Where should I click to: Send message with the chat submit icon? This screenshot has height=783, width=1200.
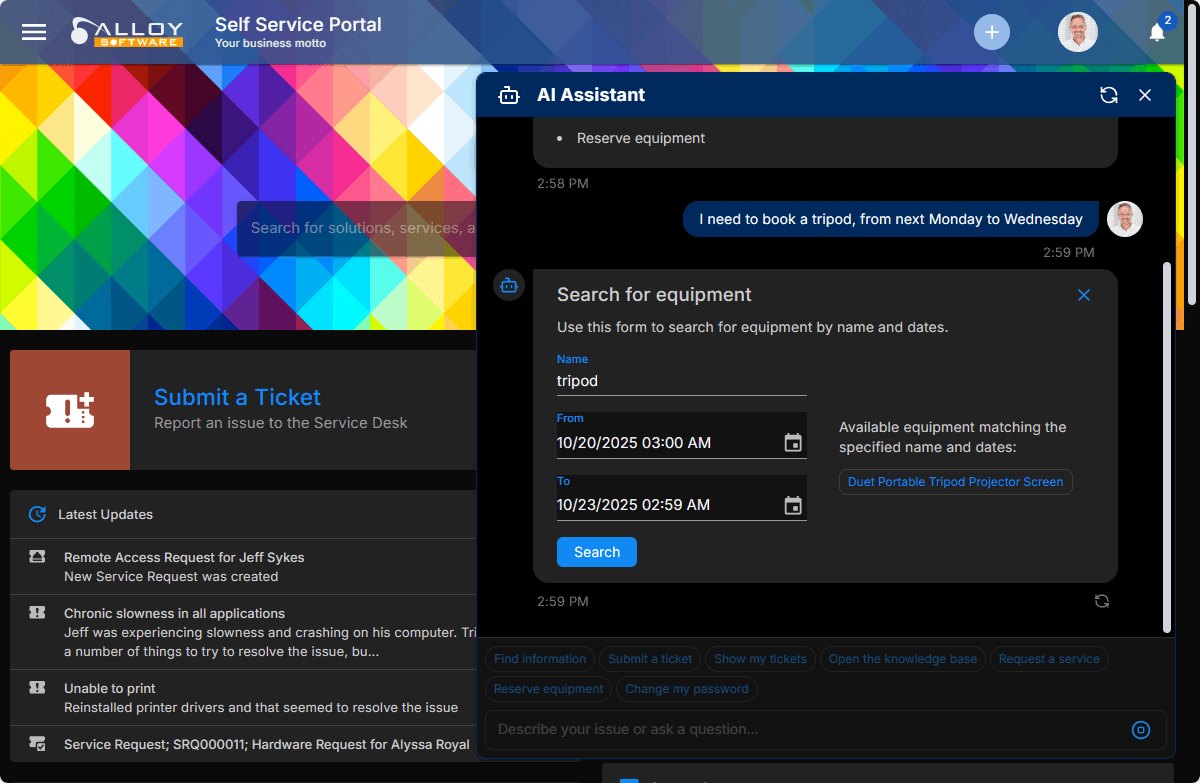[x=1140, y=730]
